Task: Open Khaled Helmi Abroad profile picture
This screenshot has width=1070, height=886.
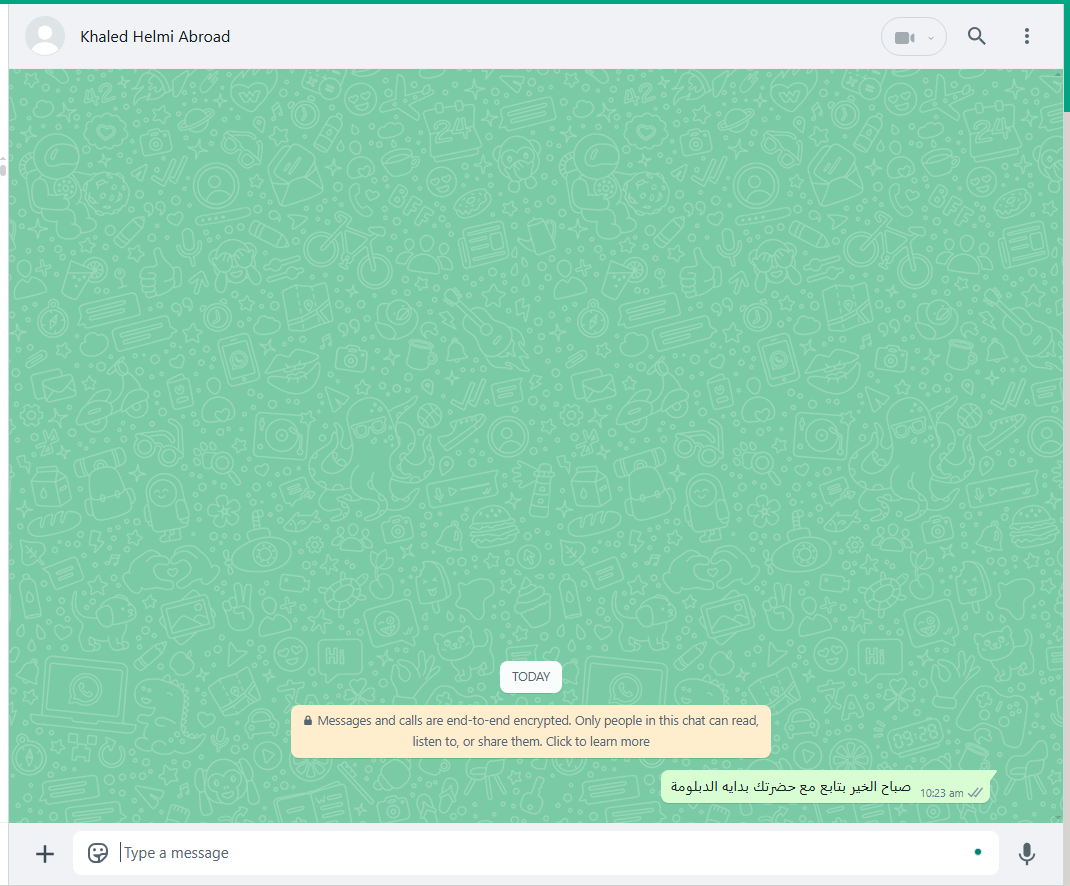Action: (45, 36)
